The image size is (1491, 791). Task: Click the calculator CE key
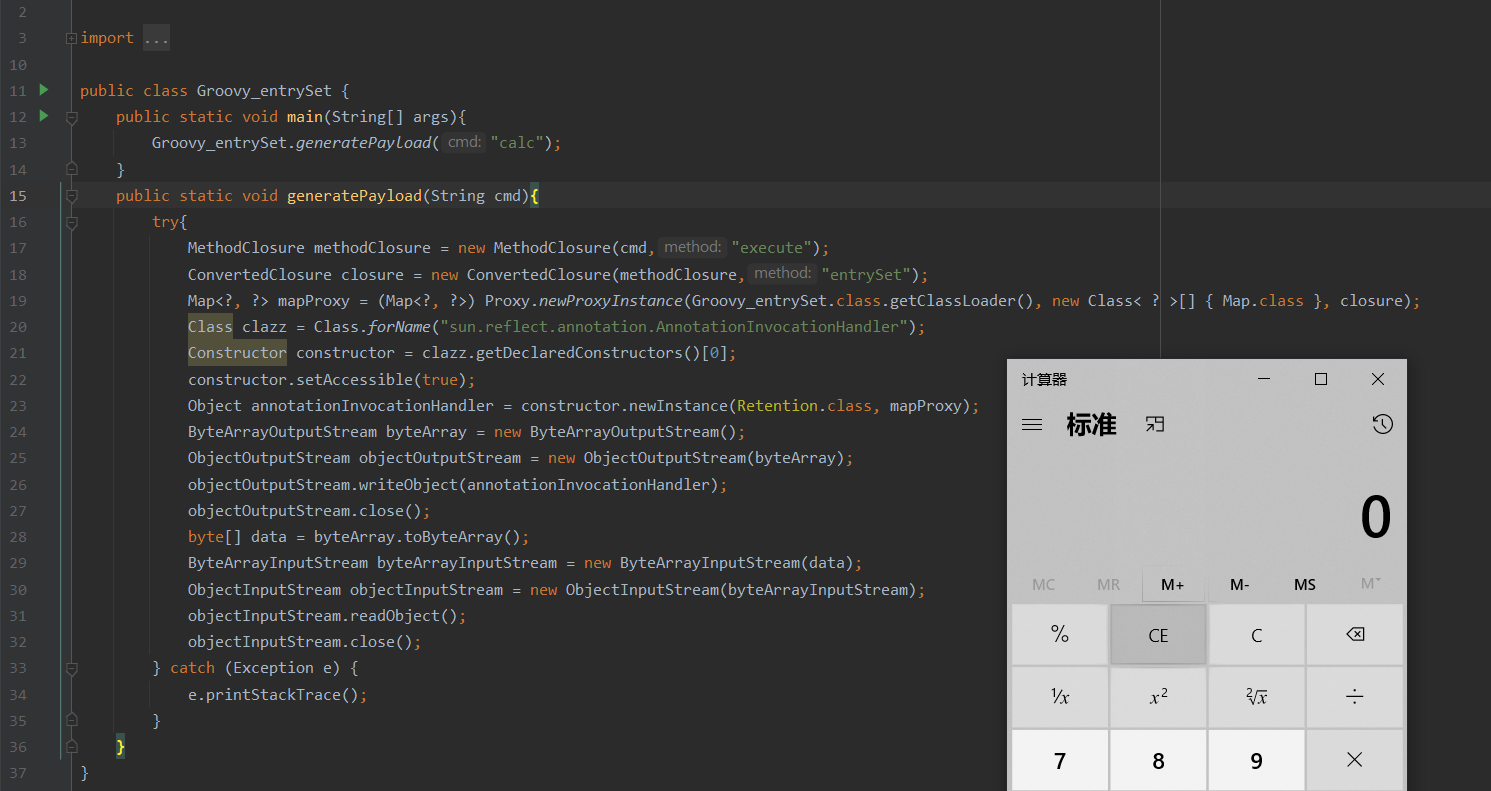1158,634
